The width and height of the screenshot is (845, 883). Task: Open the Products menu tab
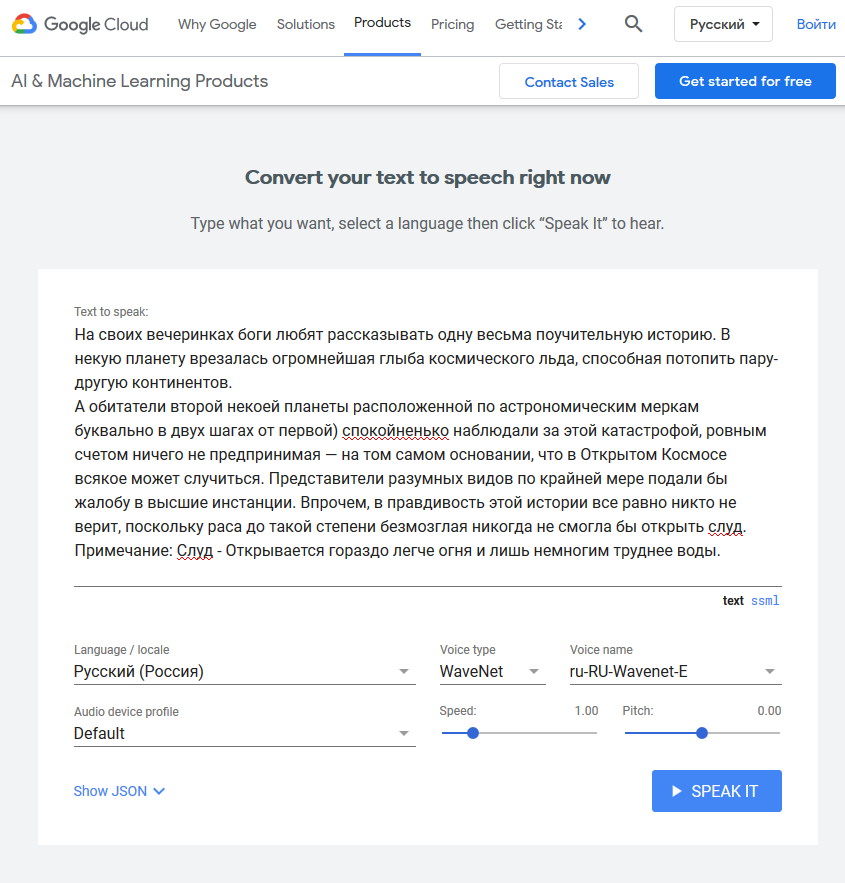(382, 23)
